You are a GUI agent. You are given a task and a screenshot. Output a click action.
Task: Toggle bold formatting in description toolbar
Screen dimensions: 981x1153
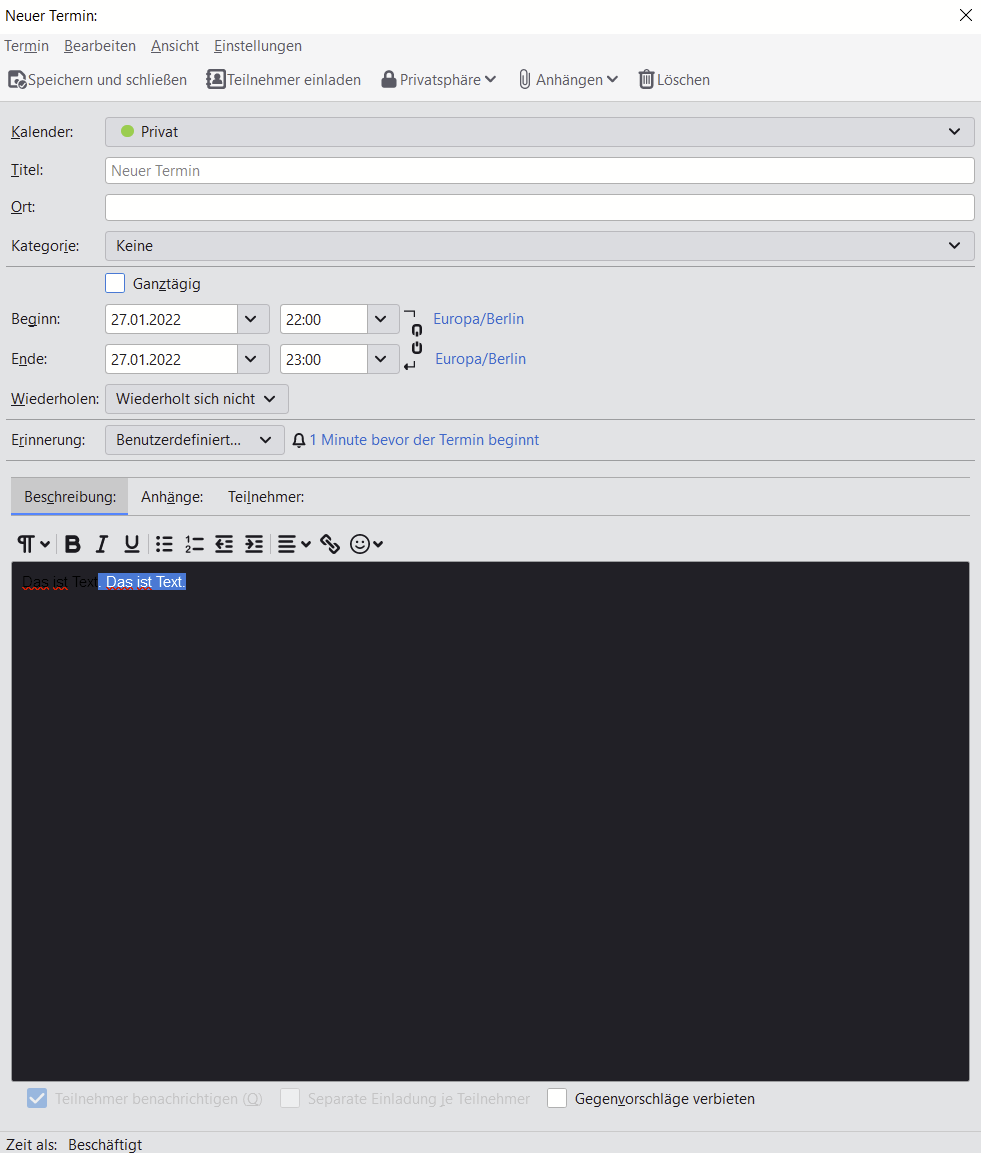click(72, 544)
